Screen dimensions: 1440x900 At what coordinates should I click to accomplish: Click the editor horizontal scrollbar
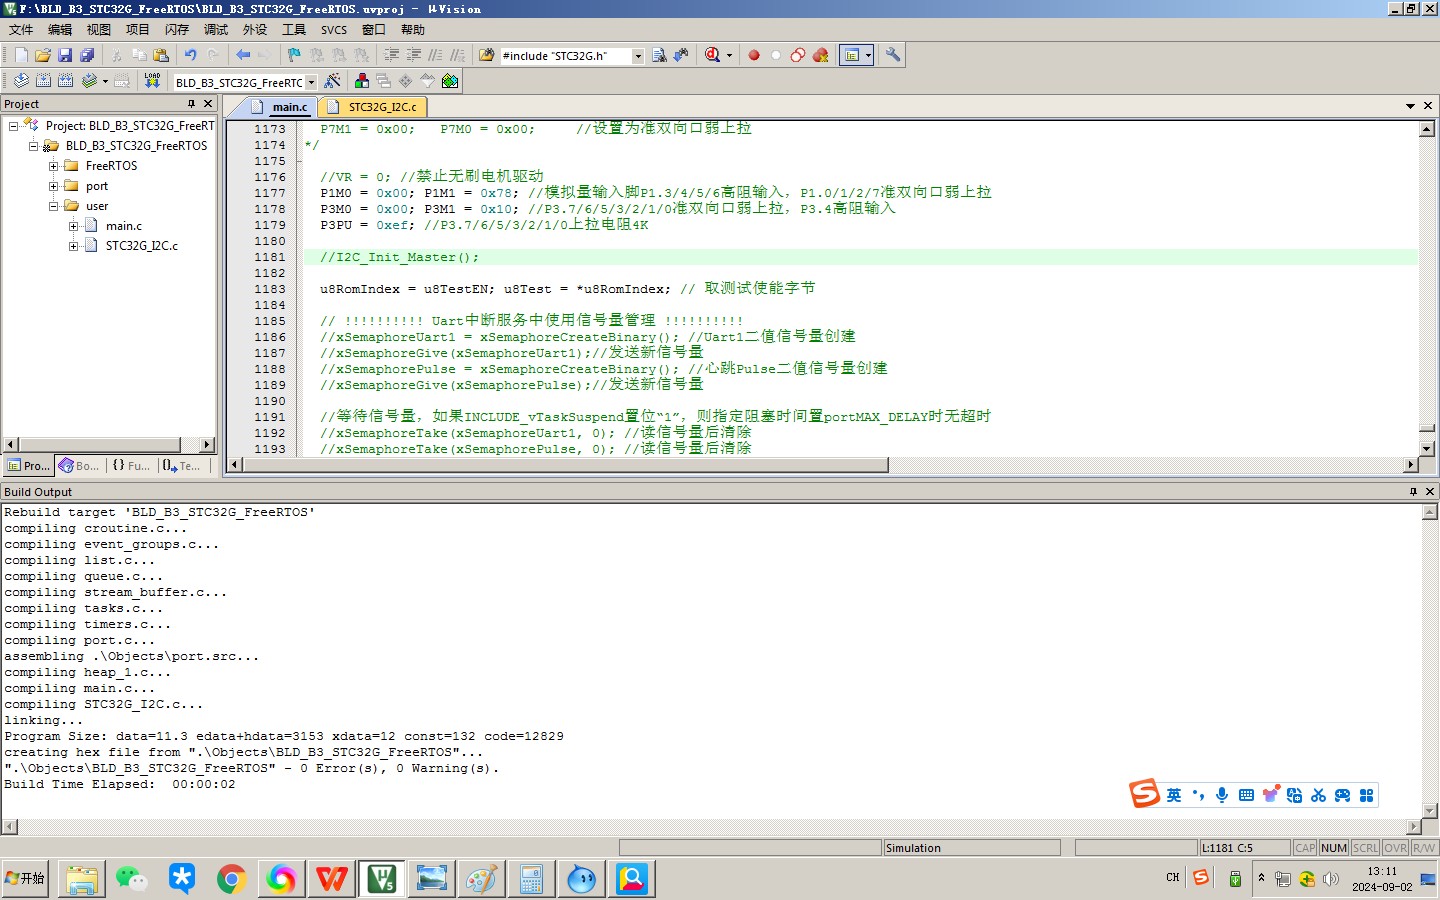564,464
